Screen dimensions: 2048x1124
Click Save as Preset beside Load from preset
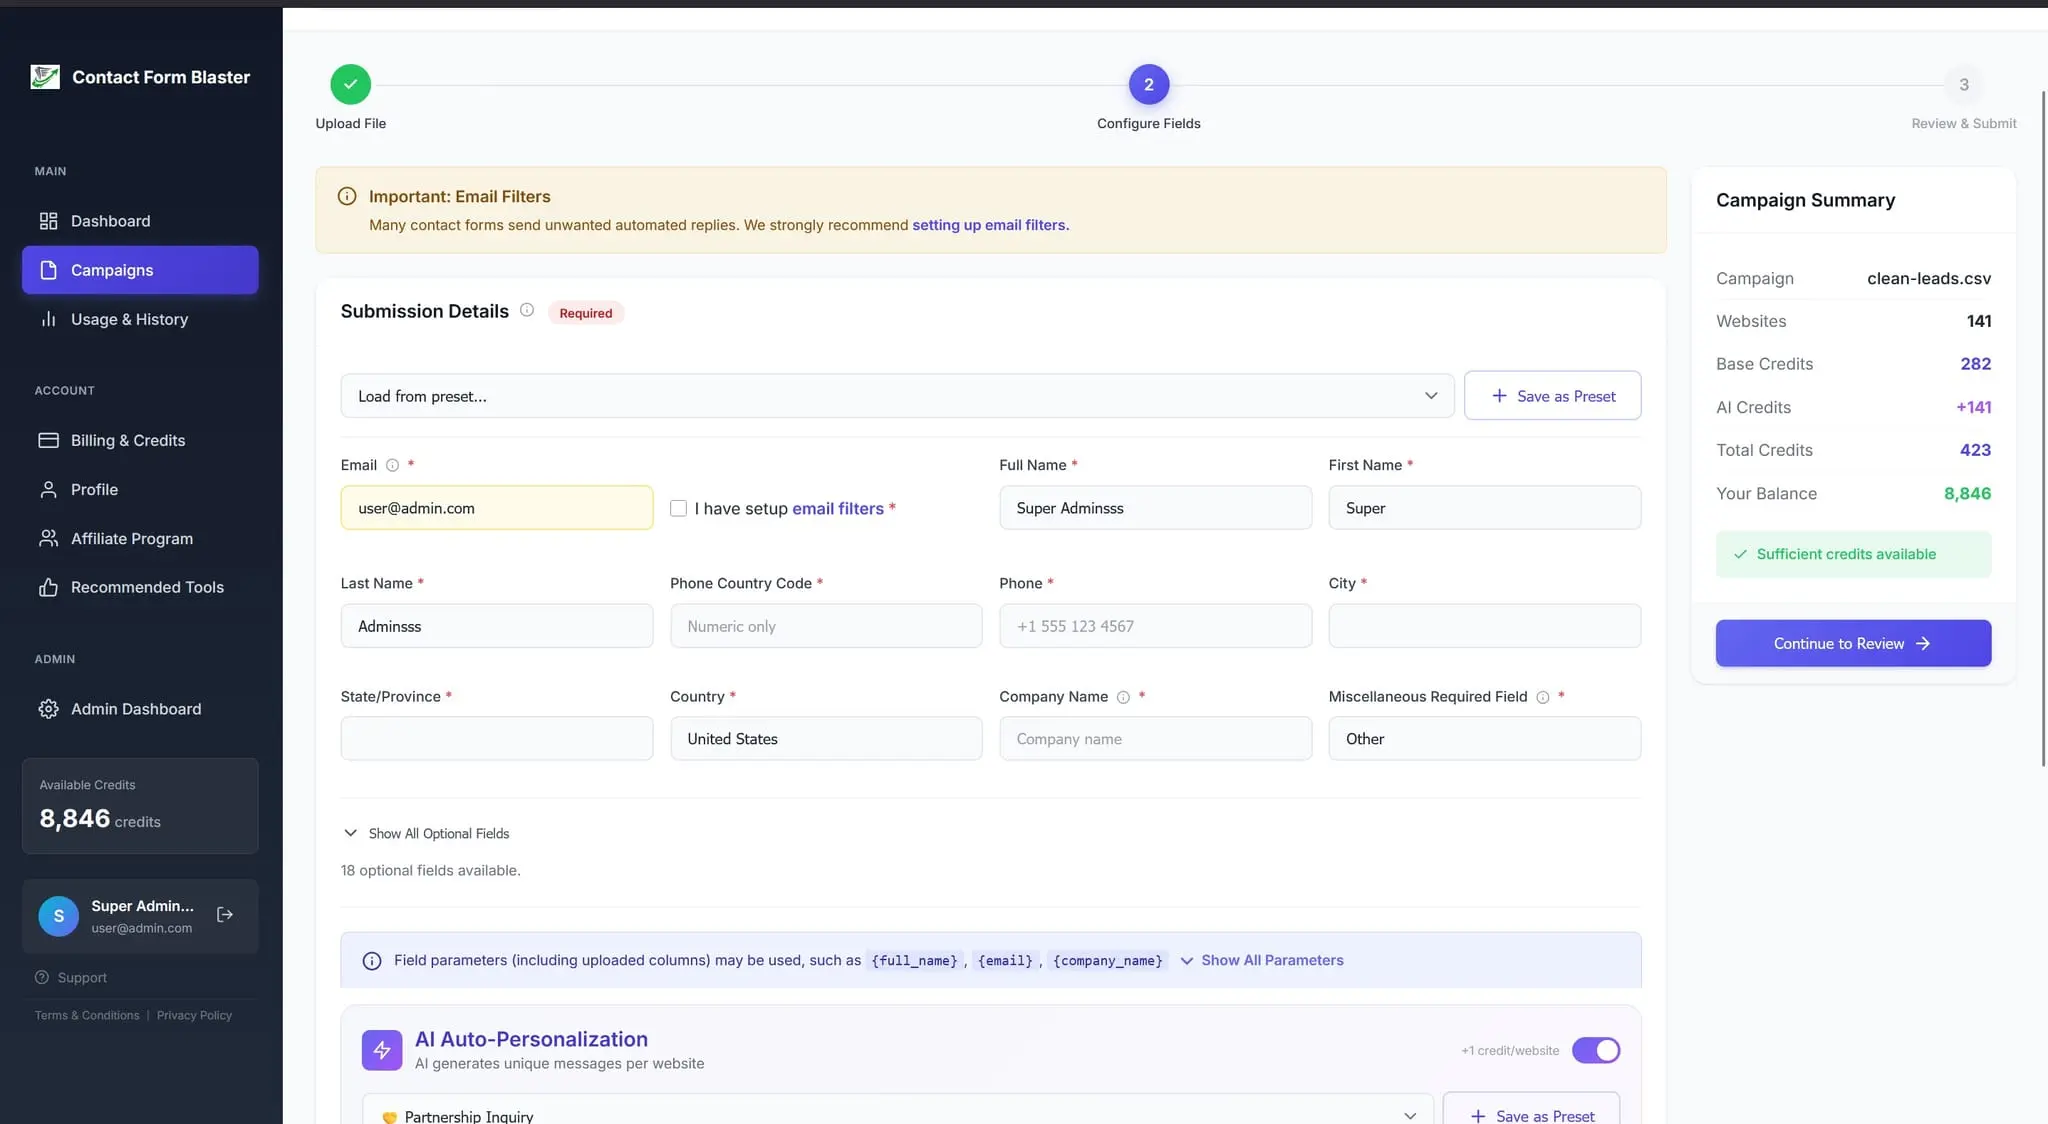(x=1552, y=396)
